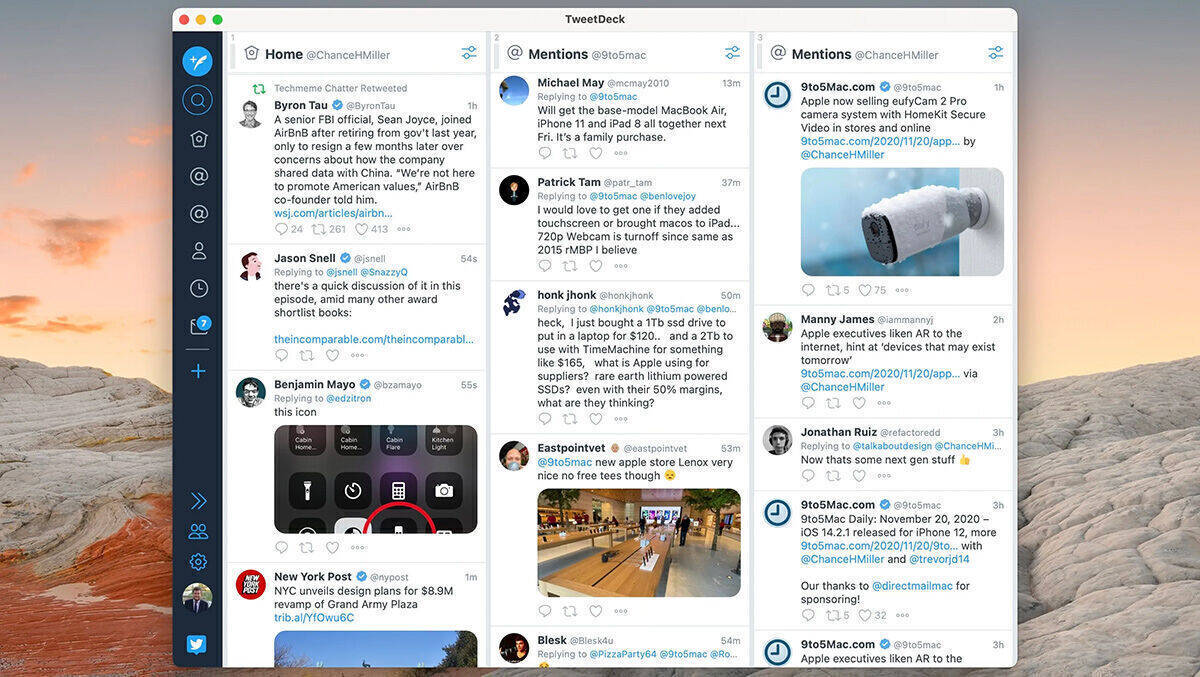Click the Twitter bird logo in sidebar
The height and width of the screenshot is (677, 1200).
click(x=197, y=644)
